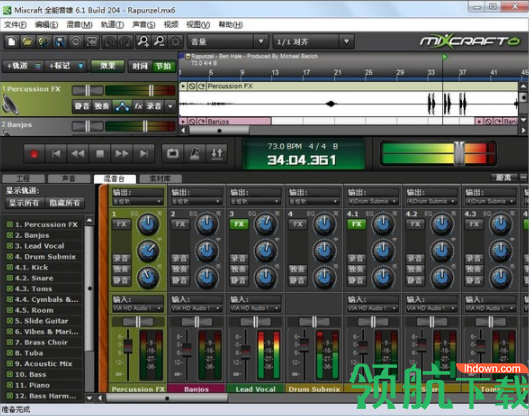
Task: Click the fast forward button
Action: click(x=122, y=154)
